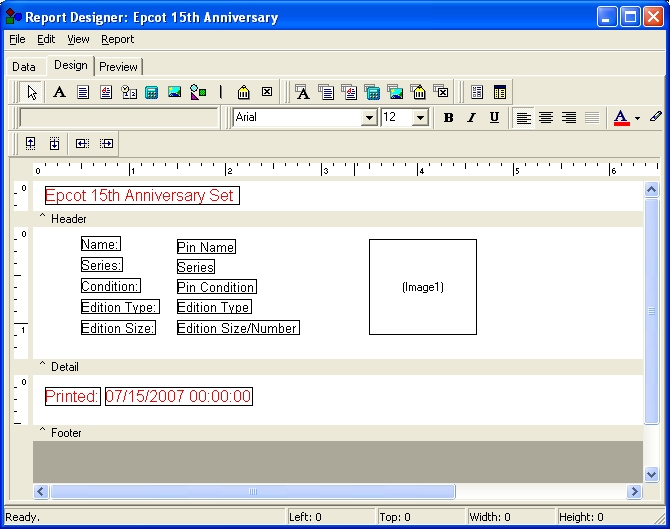Select the SubReport tool icon
The height and width of the screenshot is (529, 670).
500,92
